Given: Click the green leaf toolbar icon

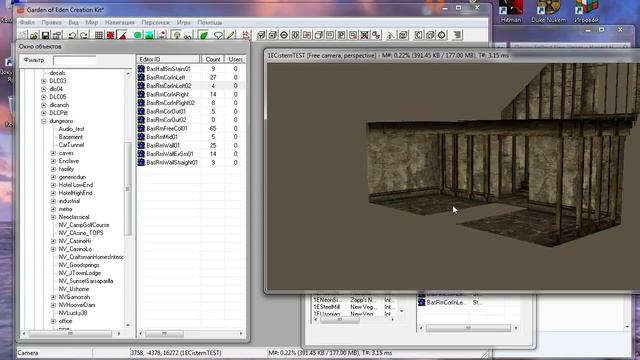Looking at the screenshot, I should (203, 35).
